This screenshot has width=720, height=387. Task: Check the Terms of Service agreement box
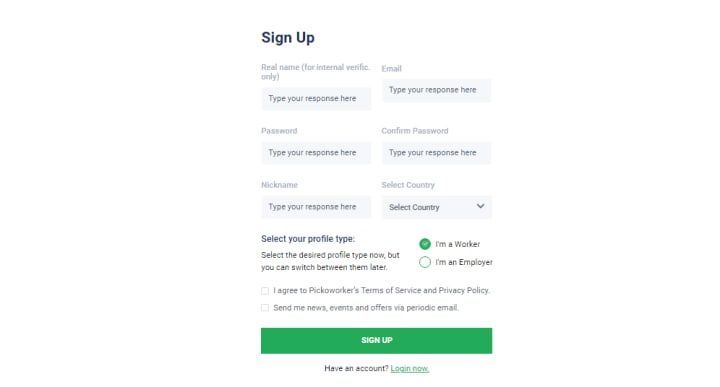[265, 291]
